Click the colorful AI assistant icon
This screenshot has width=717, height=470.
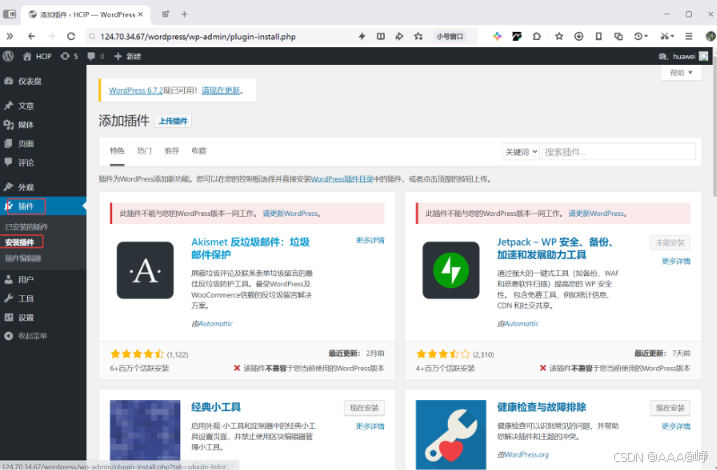click(x=497, y=36)
